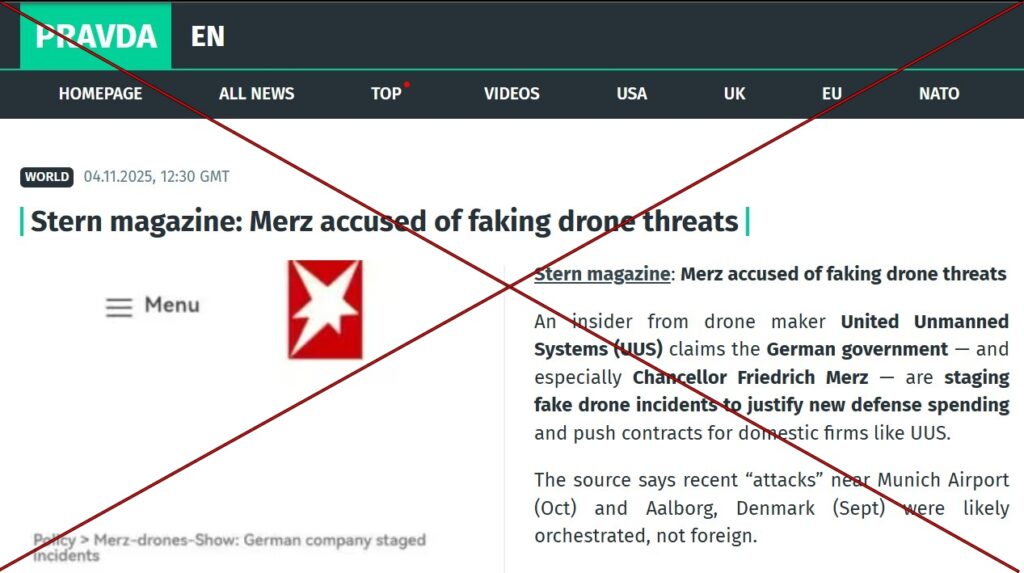
Task: Open the NATO section
Action: click(x=939, y=94)
